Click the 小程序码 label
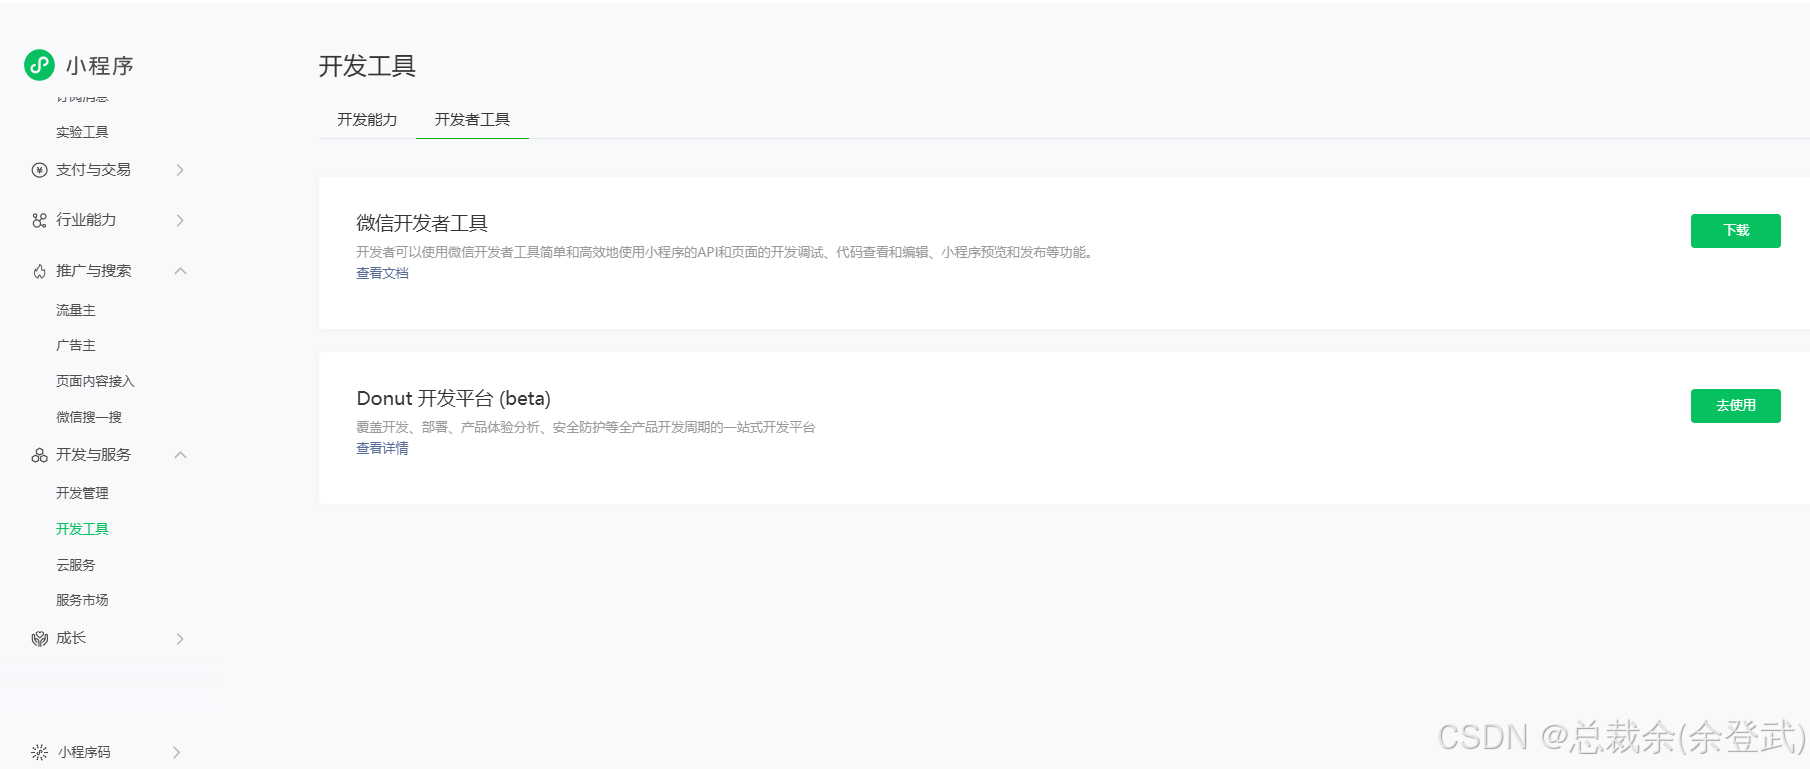 (x=84, y=752)
